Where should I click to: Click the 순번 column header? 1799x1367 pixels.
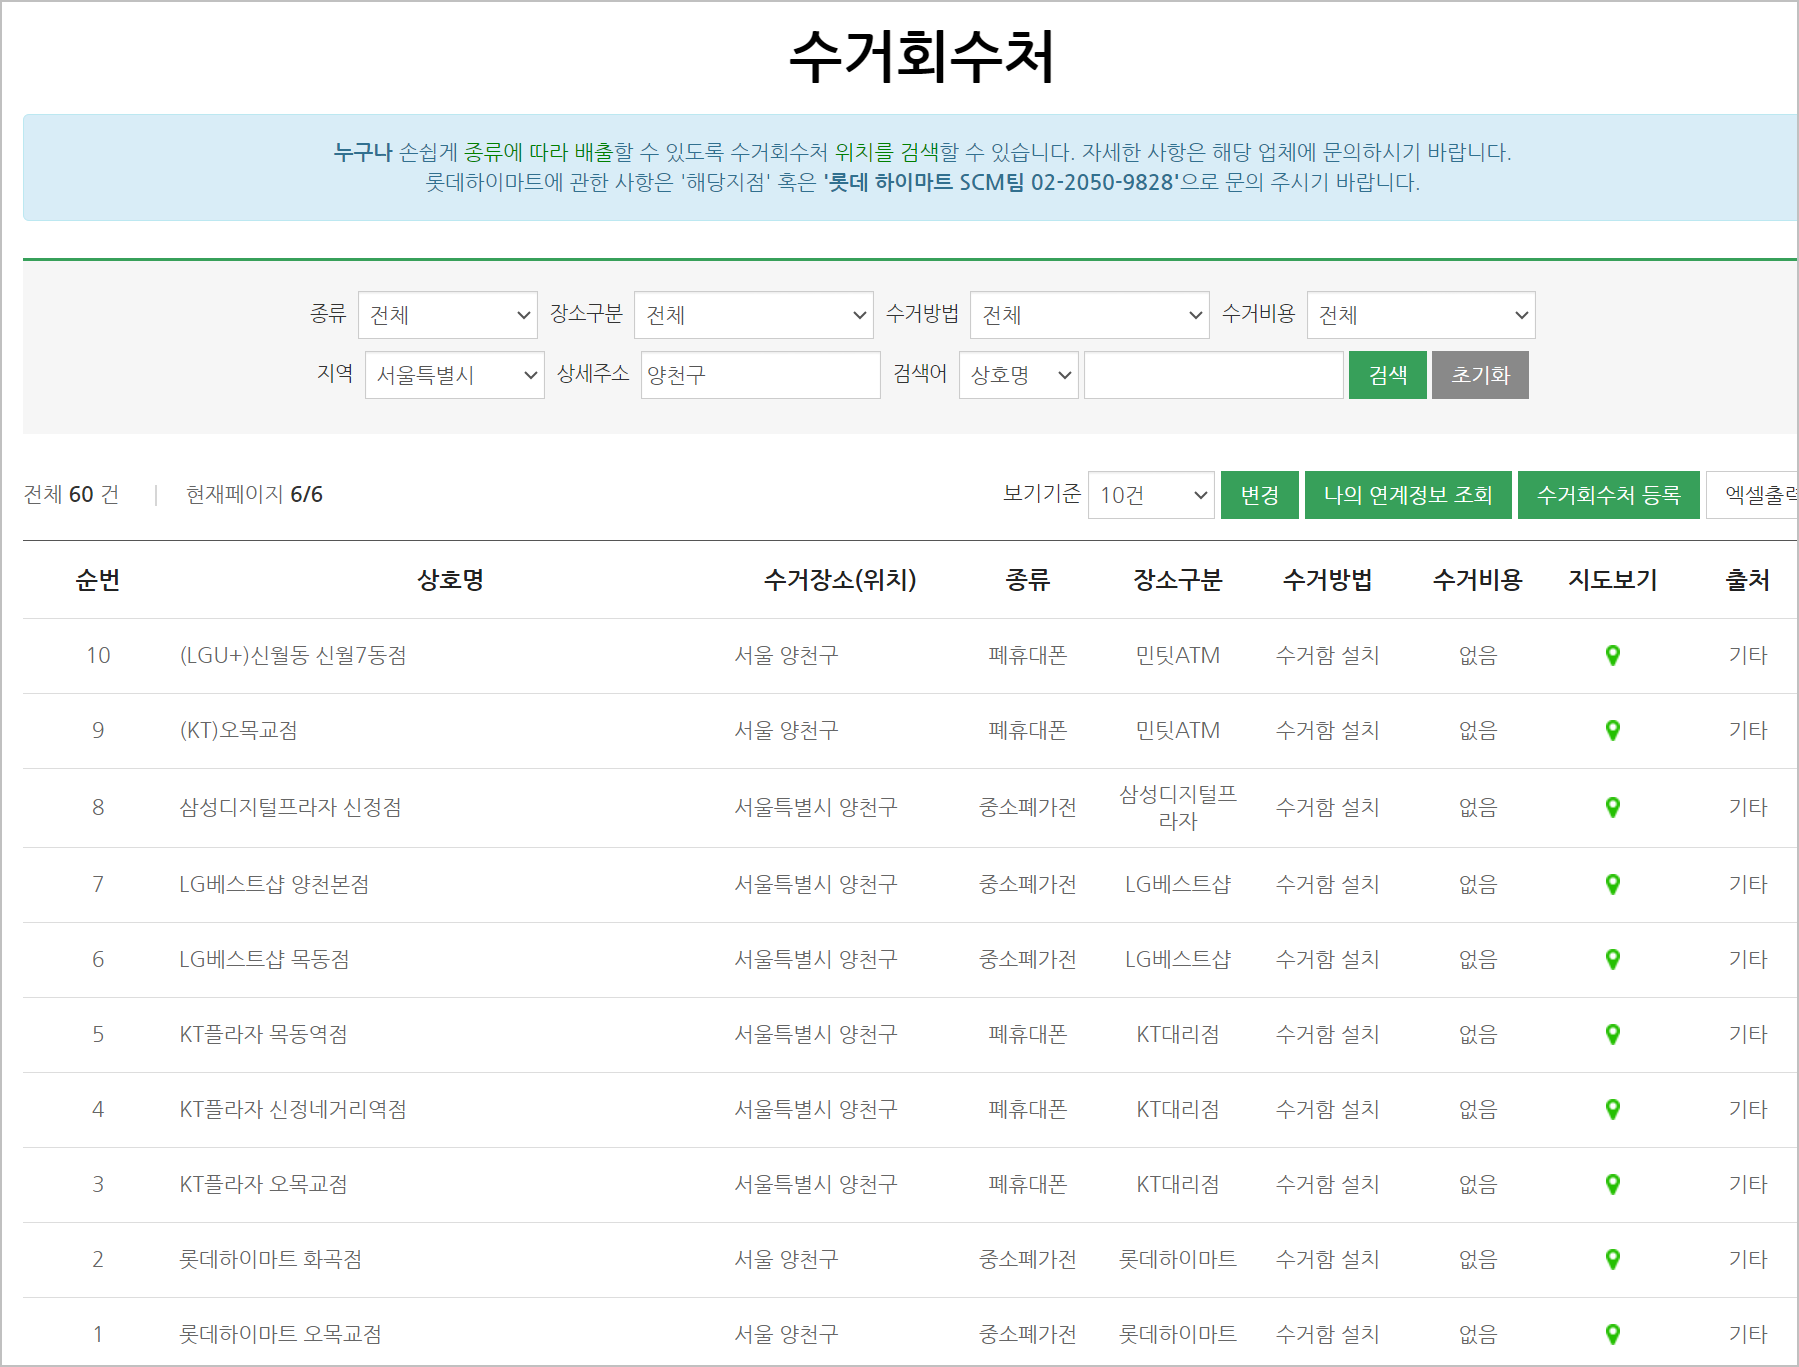(x=98, y=580)
